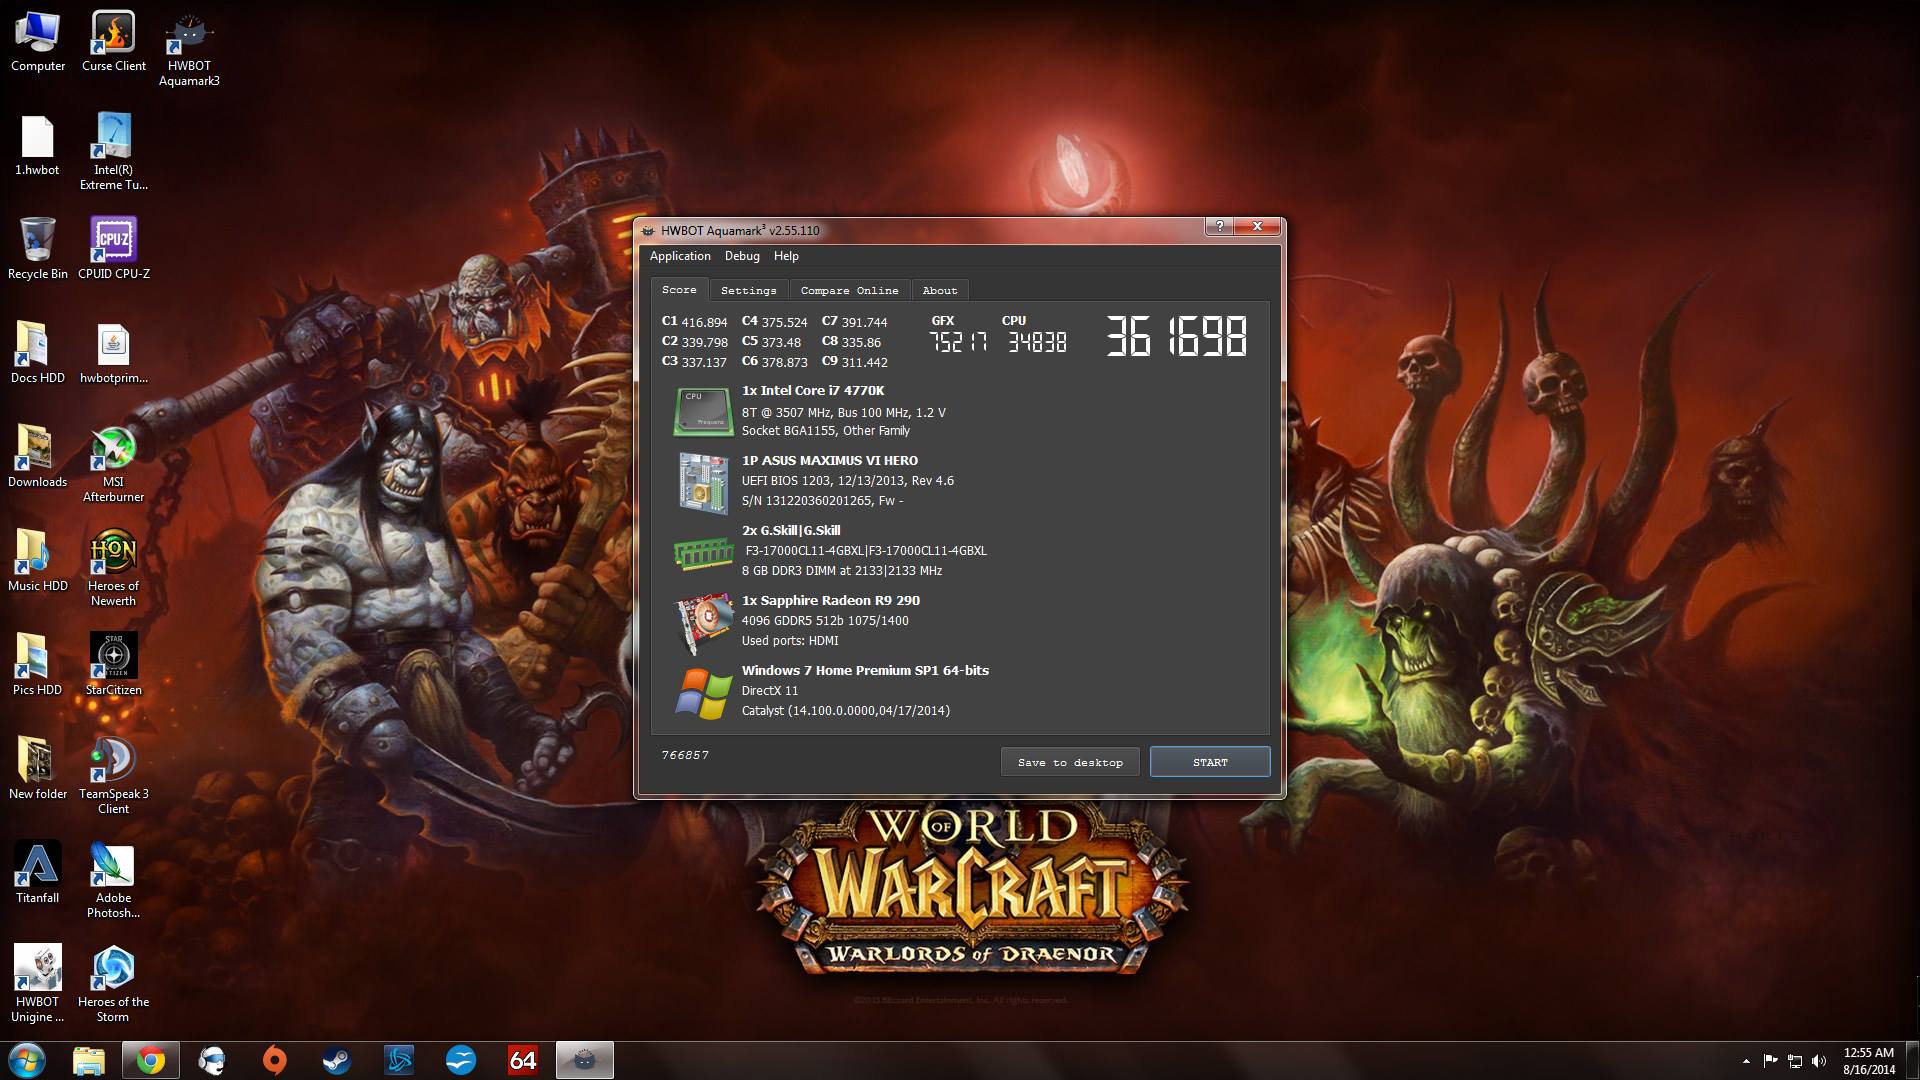Open the Downloads folder icon
Screen dimensions: 1920x1080
pos(38,457)
